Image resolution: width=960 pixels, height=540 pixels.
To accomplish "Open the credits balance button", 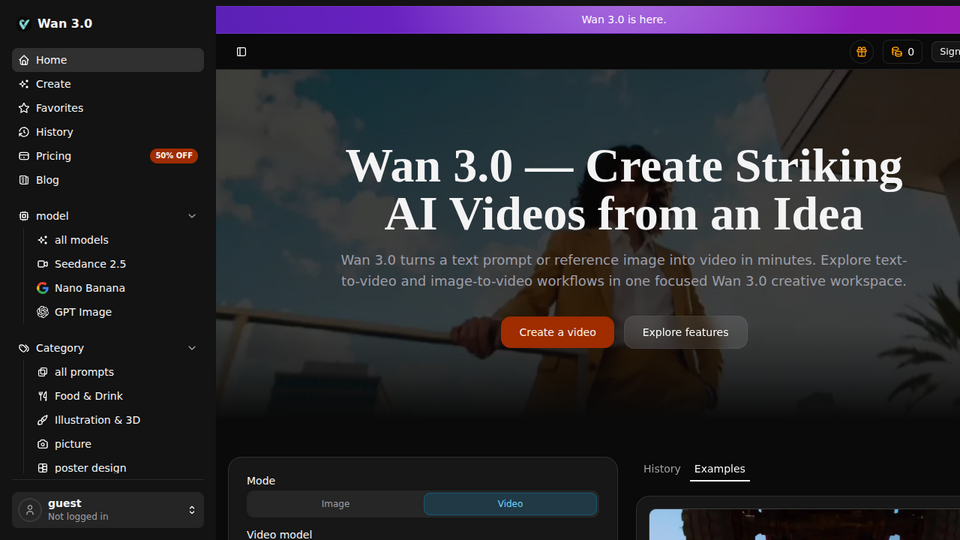I will point(902,51).
